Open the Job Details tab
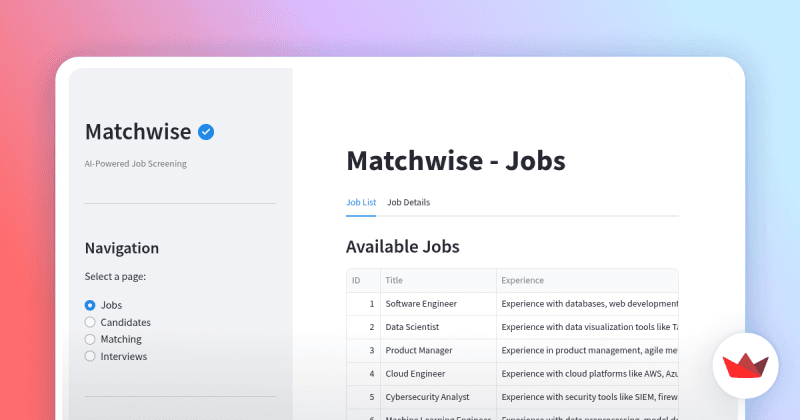 tap(408, 202)
